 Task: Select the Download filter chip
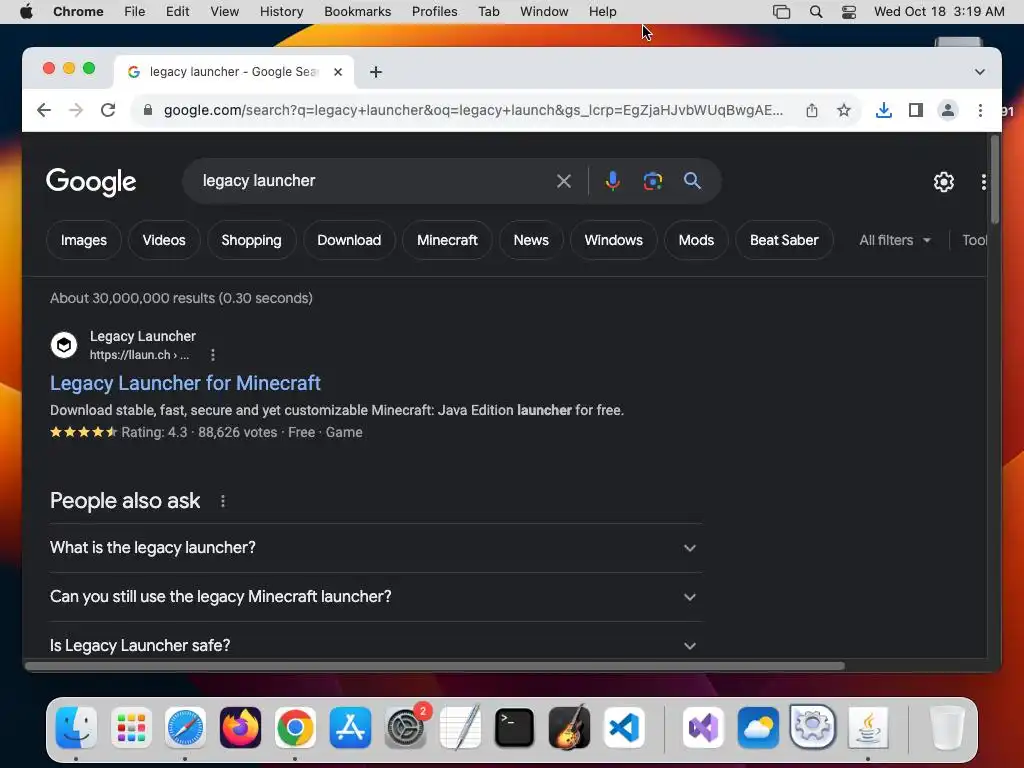coord(349,240)
